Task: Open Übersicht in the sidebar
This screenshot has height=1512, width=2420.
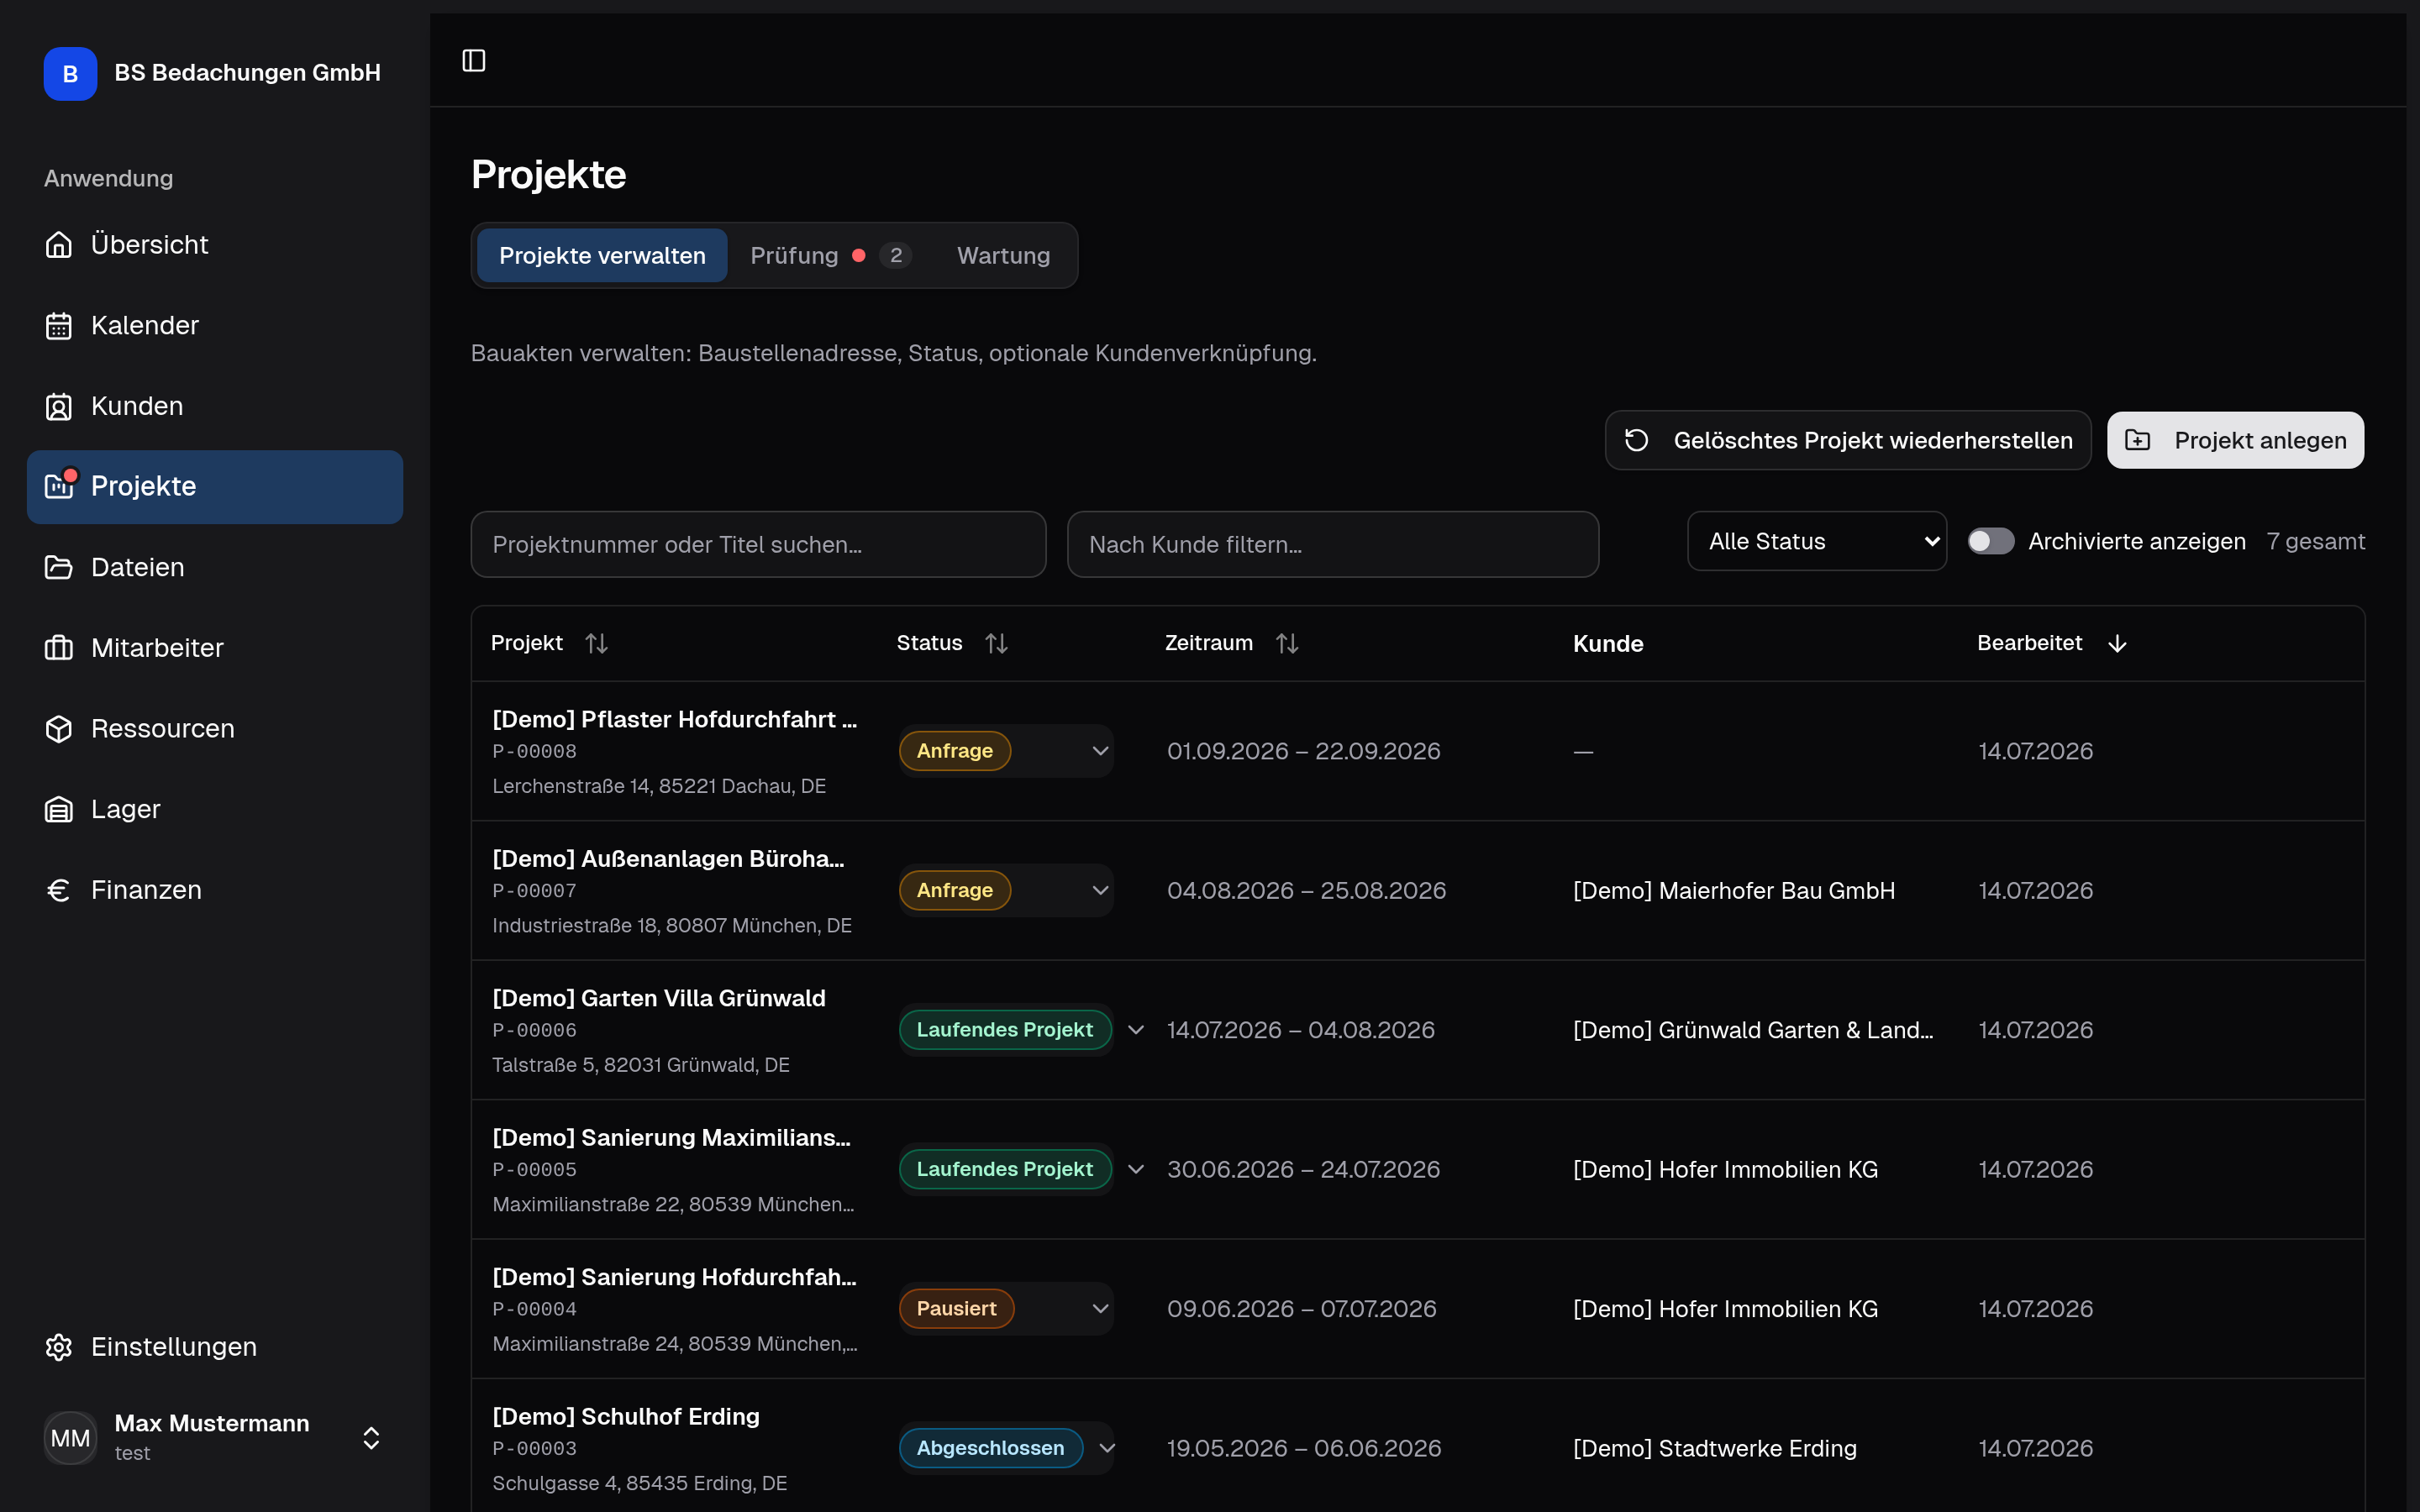Action: (x=215, y=244)
